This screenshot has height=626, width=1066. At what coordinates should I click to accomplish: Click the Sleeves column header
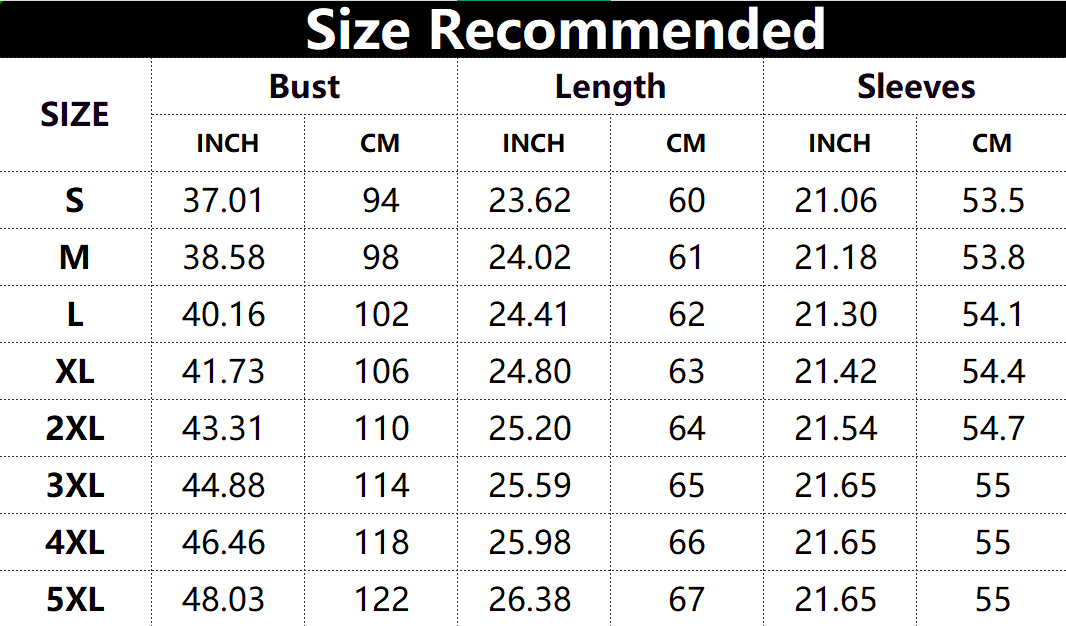[916, 87]
